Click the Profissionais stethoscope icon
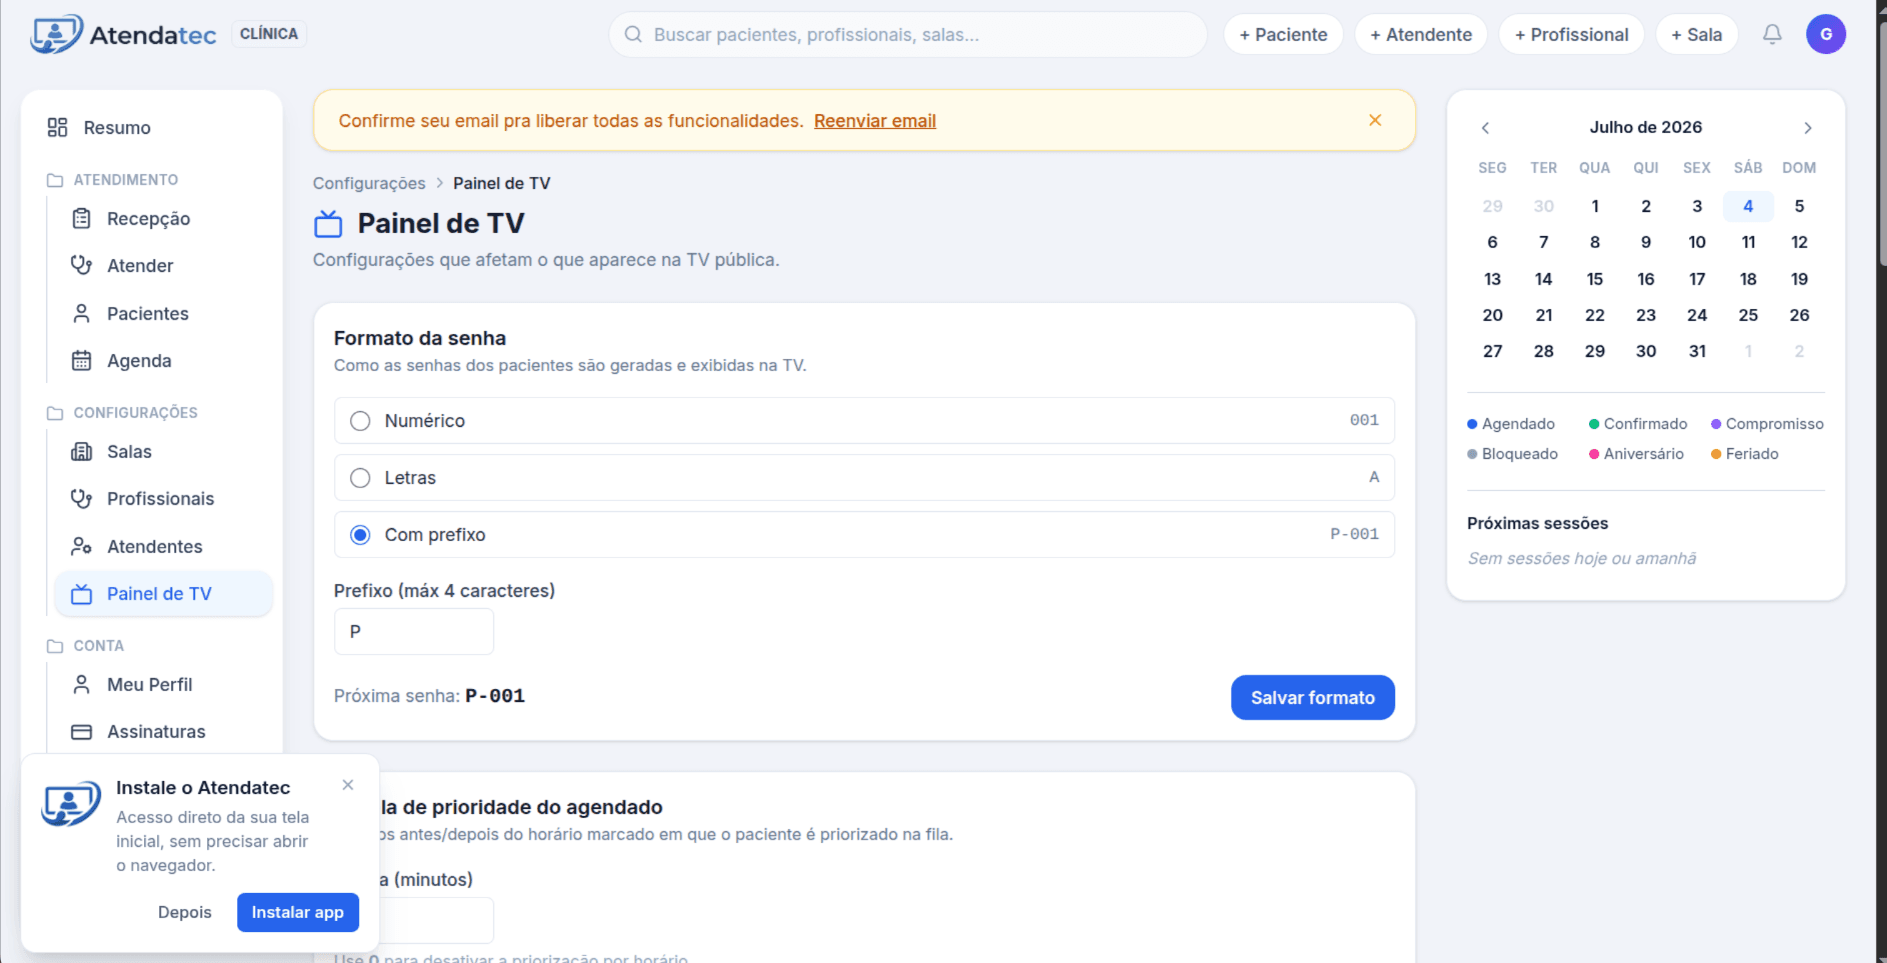The image size is (1887, 963). click(82, 498)
